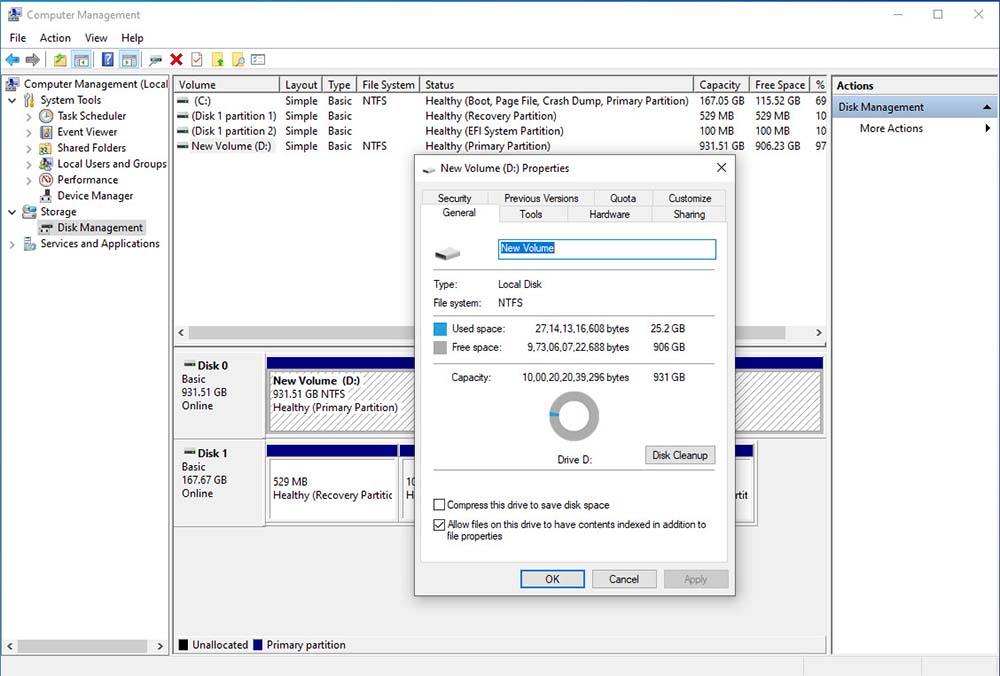Expand Services and Applications node

pos(12,244)
